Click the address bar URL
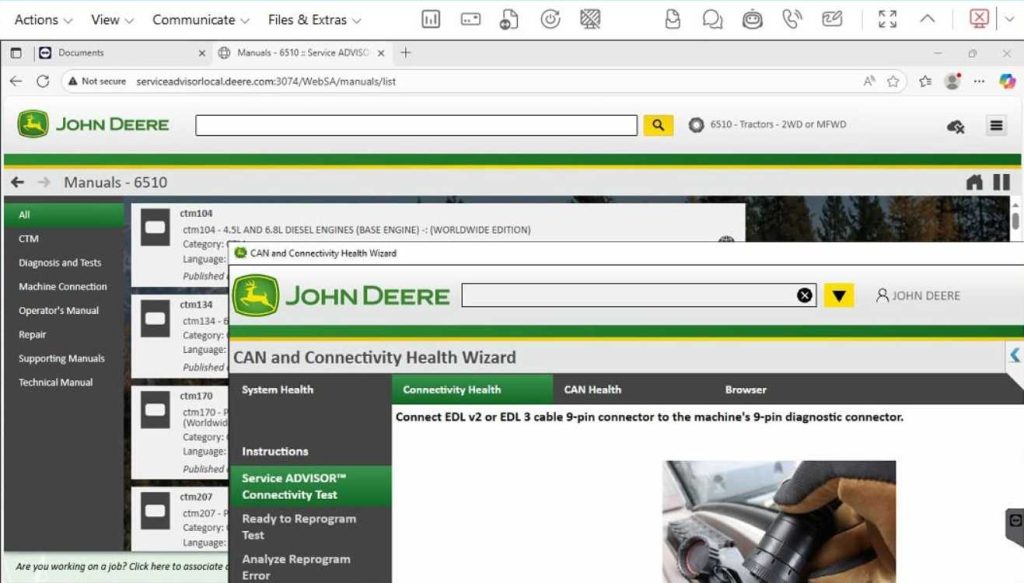The image size is (1024, 583). click(x=266, y=82)
